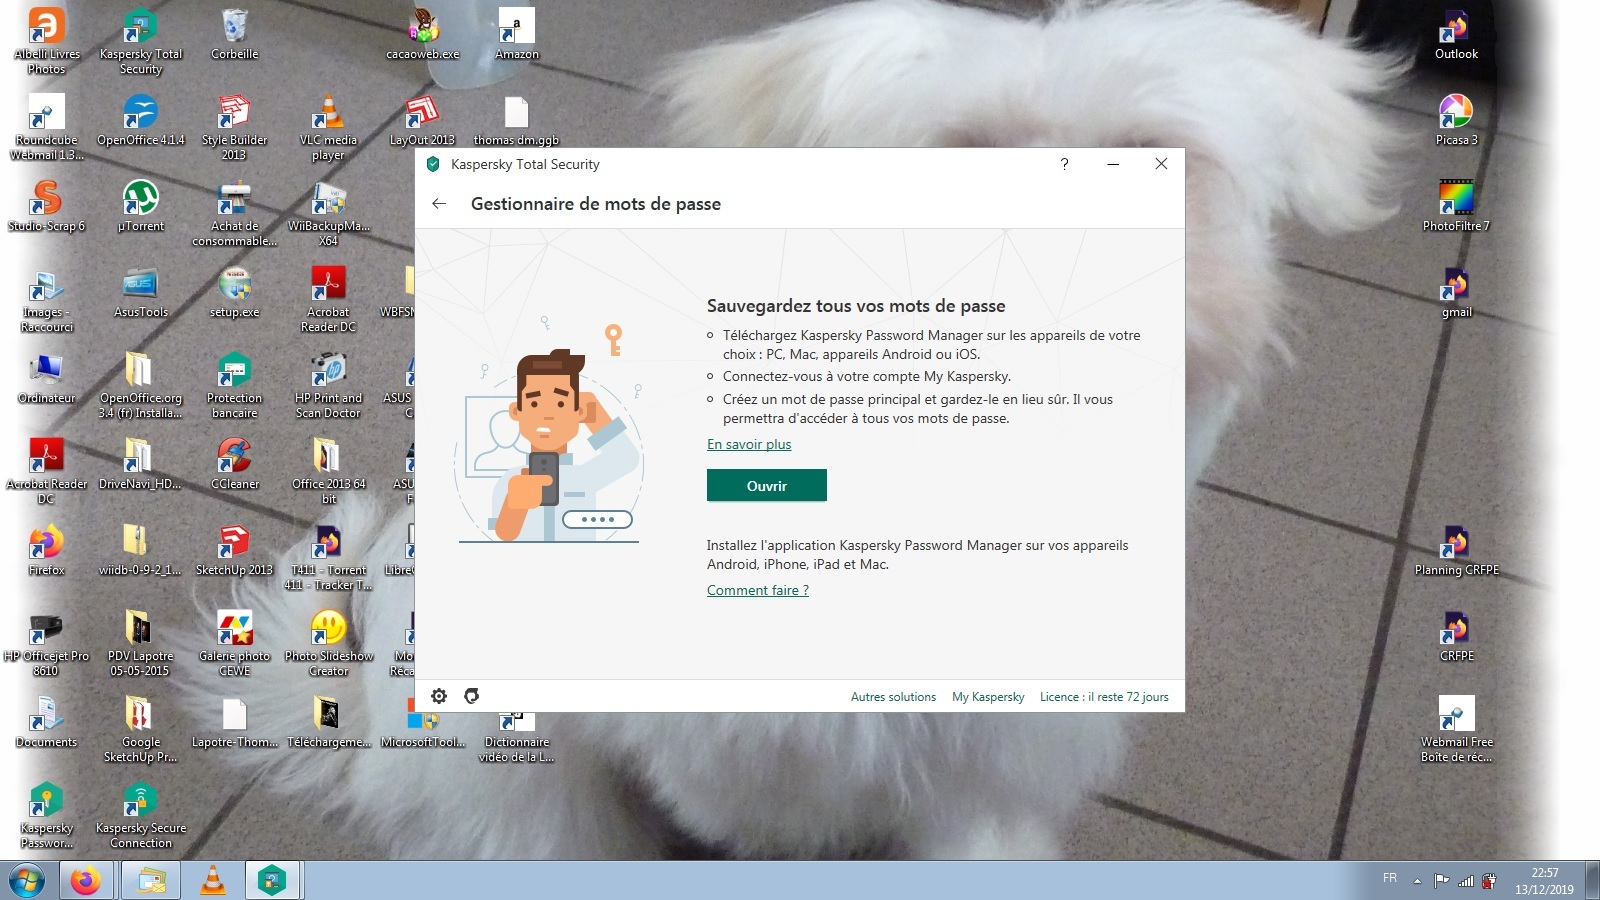Open Kaspersky support headset icon

click(472, 696)
